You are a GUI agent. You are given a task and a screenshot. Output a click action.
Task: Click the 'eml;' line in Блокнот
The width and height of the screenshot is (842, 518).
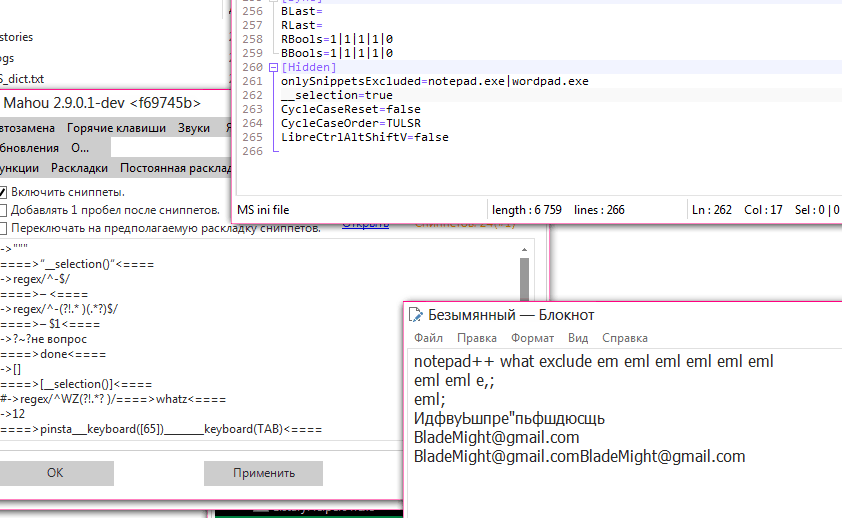(x=430, y=399)
